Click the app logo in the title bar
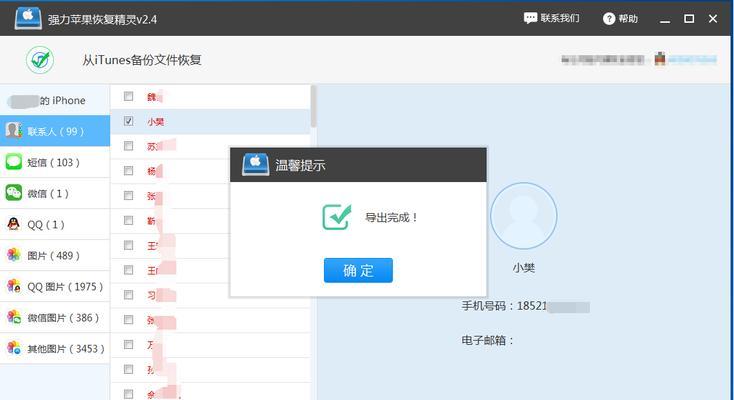The image size is (734, 400). [28, 18]
